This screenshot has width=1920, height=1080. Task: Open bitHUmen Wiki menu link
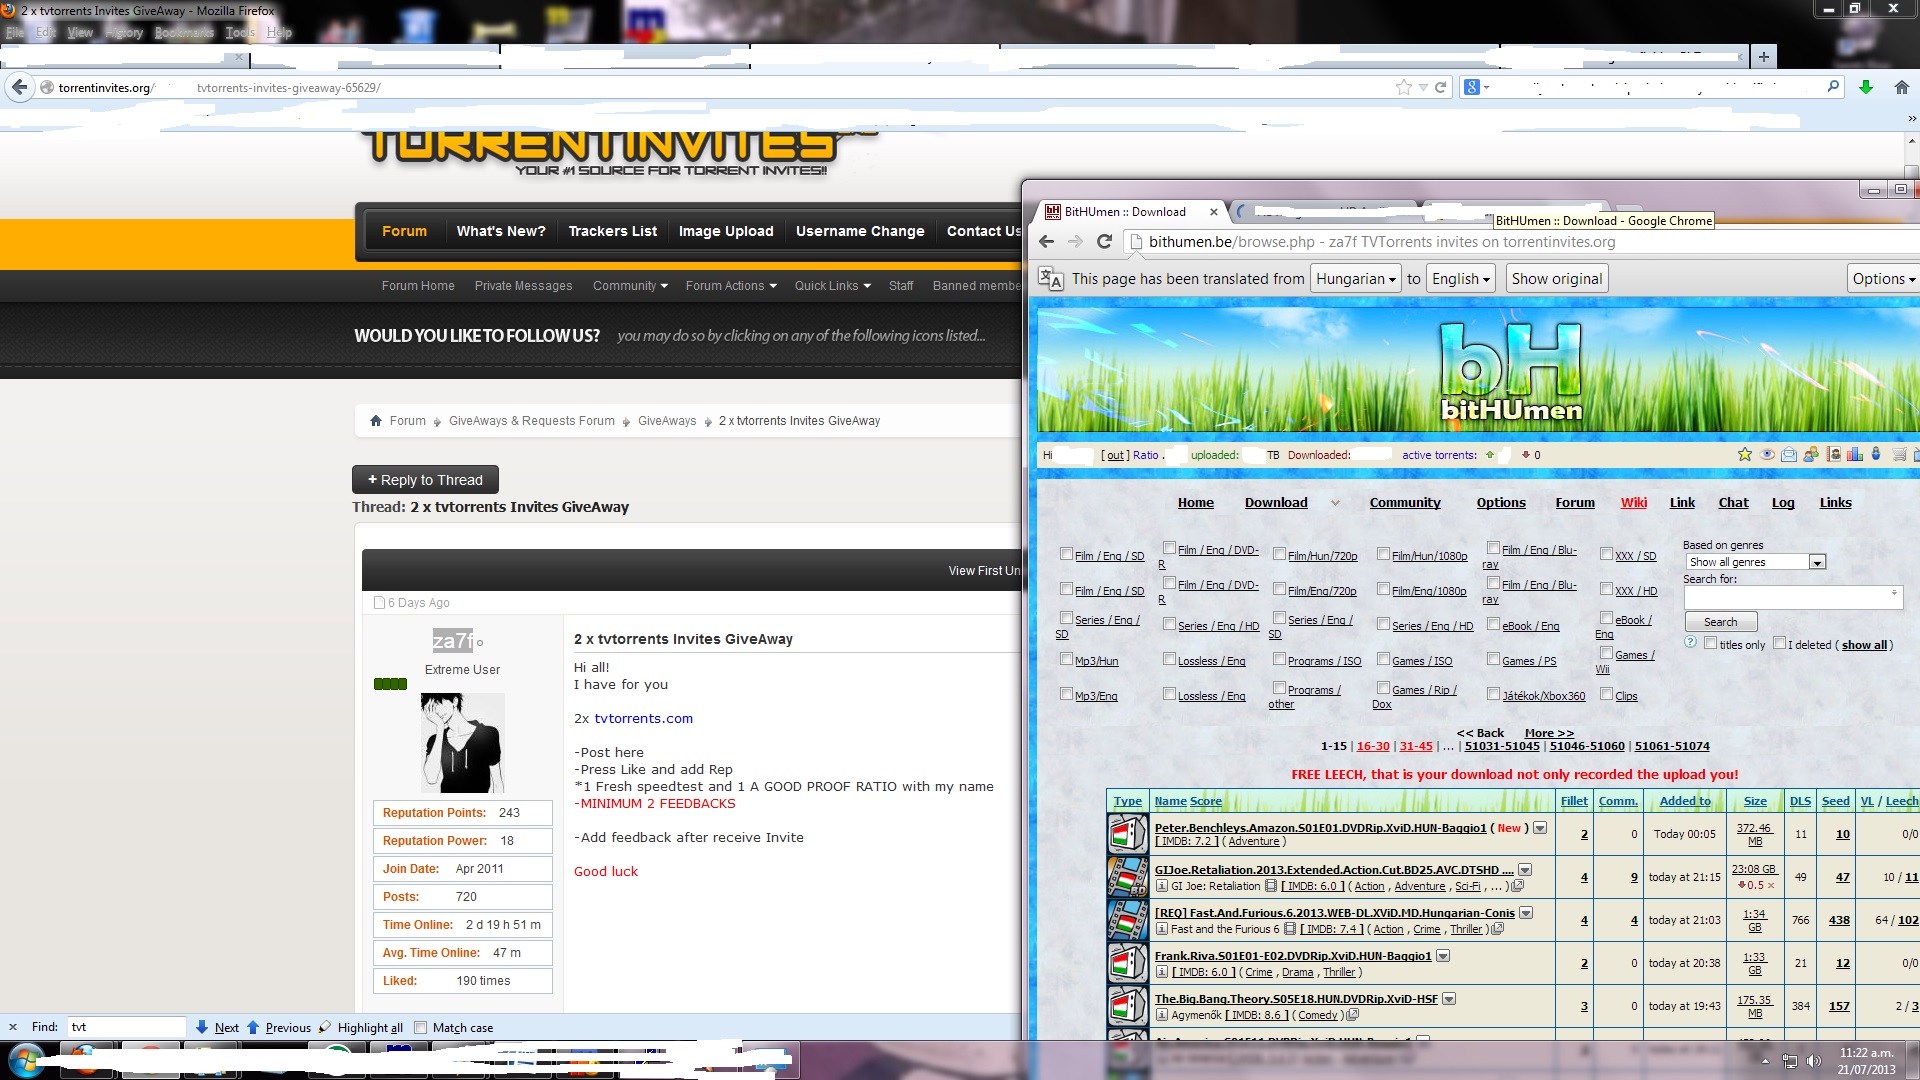pyautogui.click(x=1634, y=502)
